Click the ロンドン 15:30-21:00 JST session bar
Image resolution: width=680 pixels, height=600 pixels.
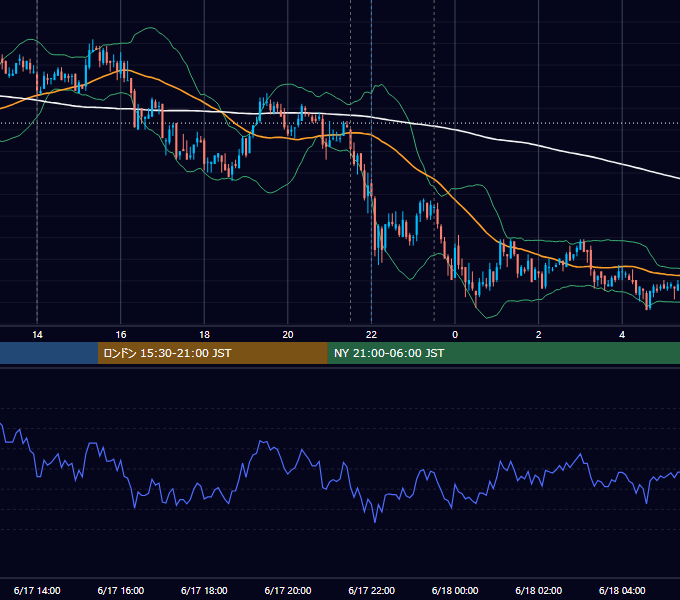point(212,353)
